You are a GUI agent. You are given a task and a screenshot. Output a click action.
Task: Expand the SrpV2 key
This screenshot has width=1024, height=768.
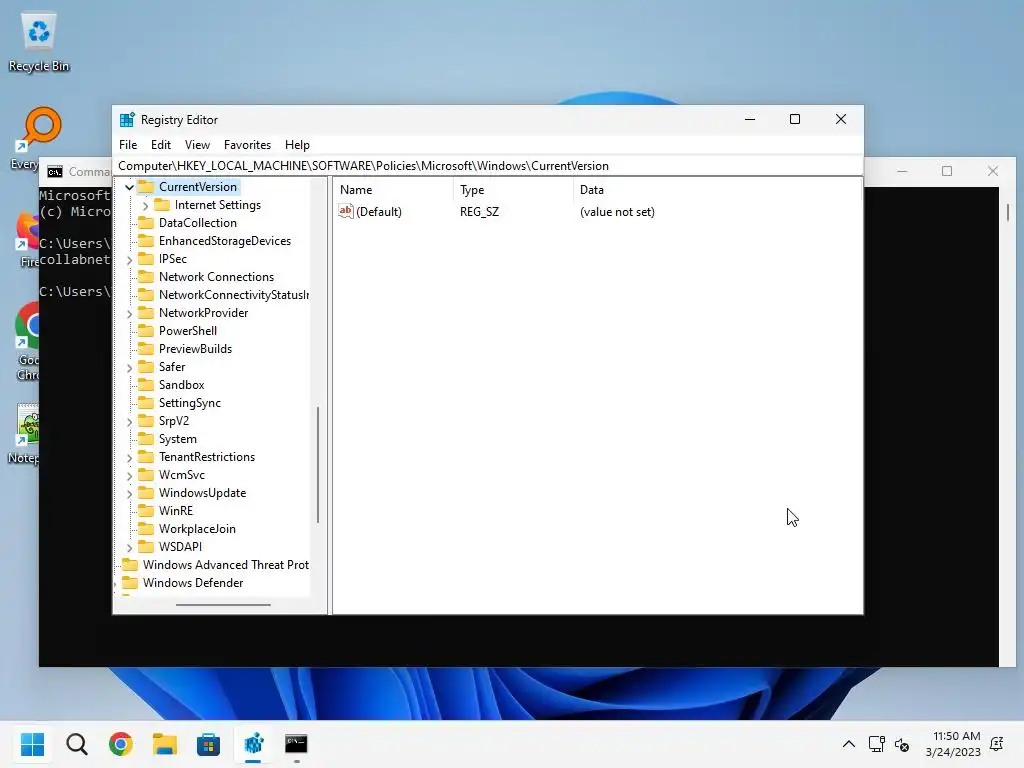tap(129, 422)
